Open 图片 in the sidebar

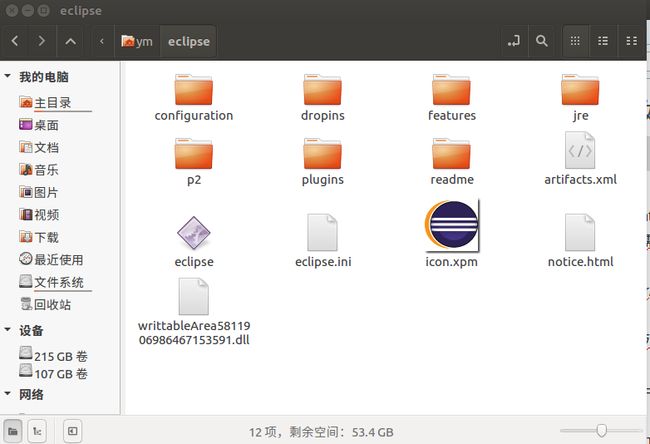pos(39,192)
